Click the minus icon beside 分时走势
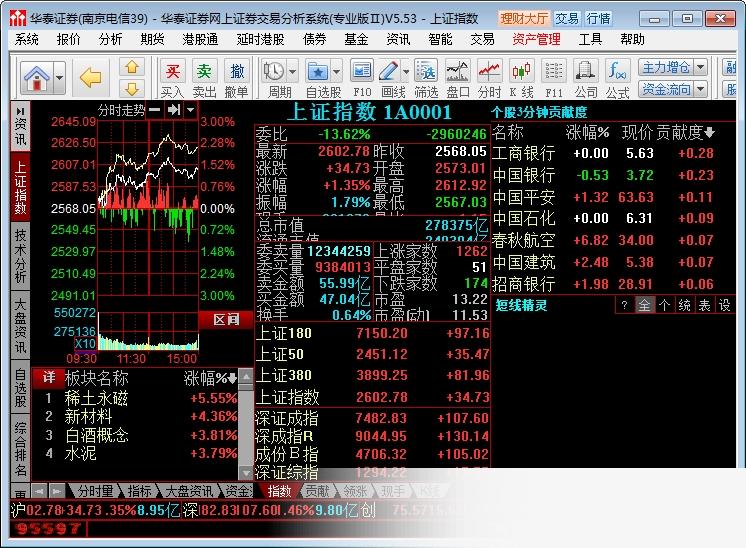746x548 pixels. 154,110
